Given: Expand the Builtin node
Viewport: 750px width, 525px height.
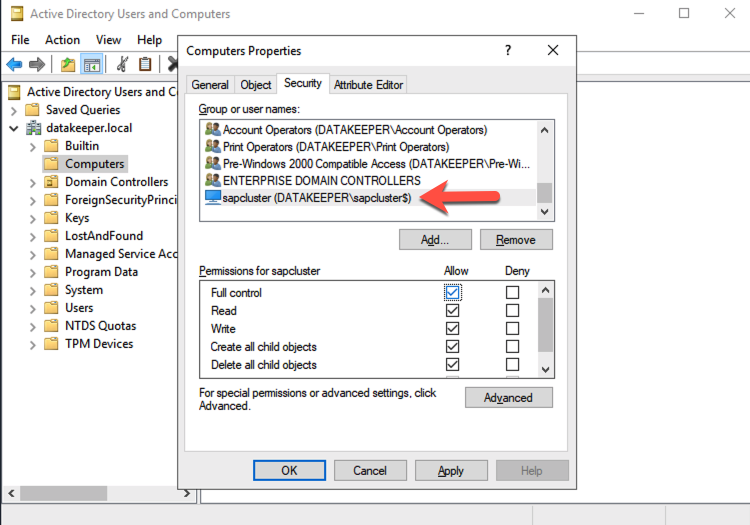Looking at the screenshot, I should pos(33,147).
